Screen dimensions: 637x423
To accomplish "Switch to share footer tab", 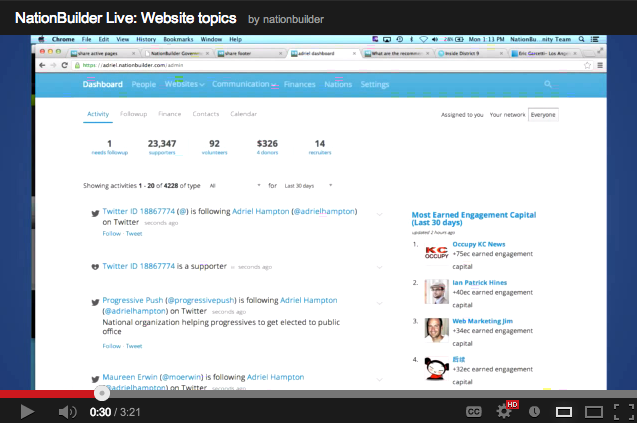I will click(x=249, y=53).
